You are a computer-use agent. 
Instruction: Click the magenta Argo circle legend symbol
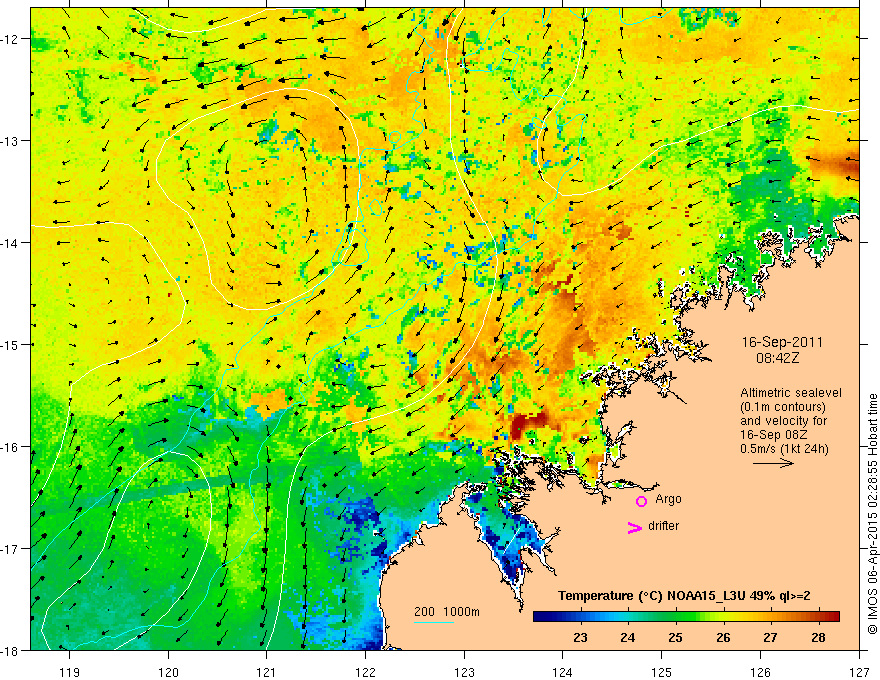pyautogui.click(x=641, y=501)
